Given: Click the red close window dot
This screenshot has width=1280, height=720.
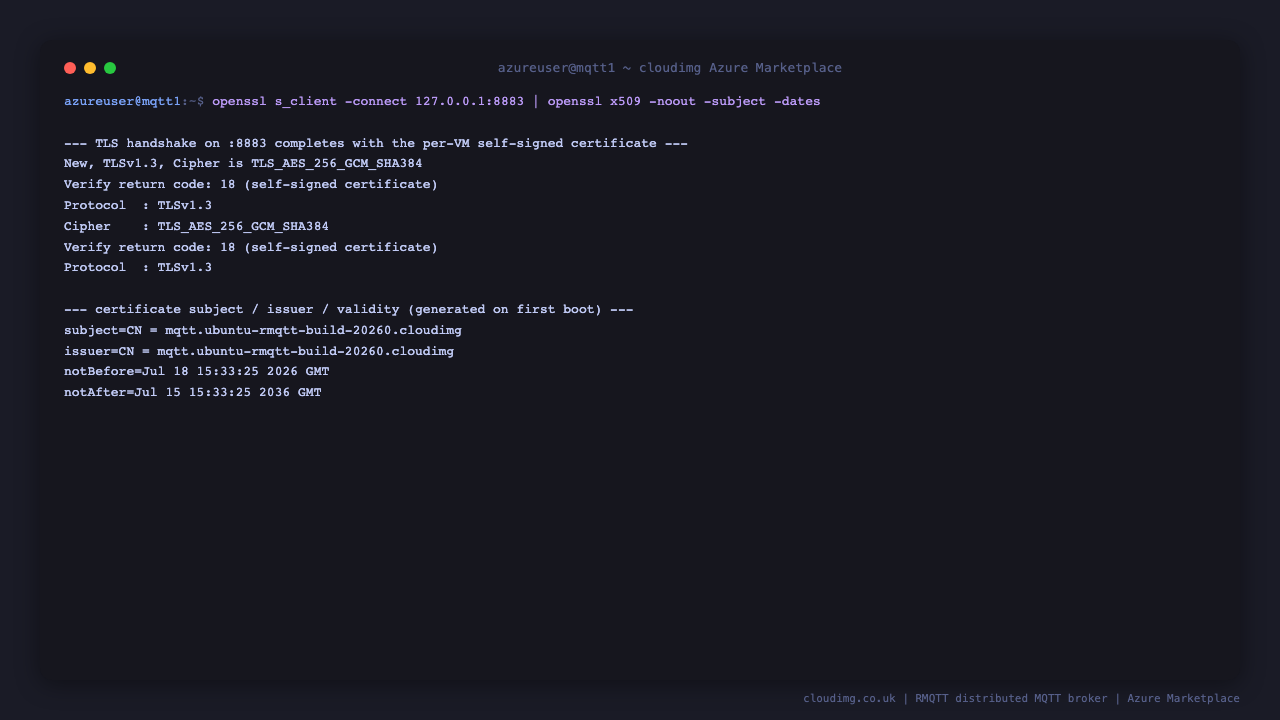Looking at the screenshot, I should [70, 68].
